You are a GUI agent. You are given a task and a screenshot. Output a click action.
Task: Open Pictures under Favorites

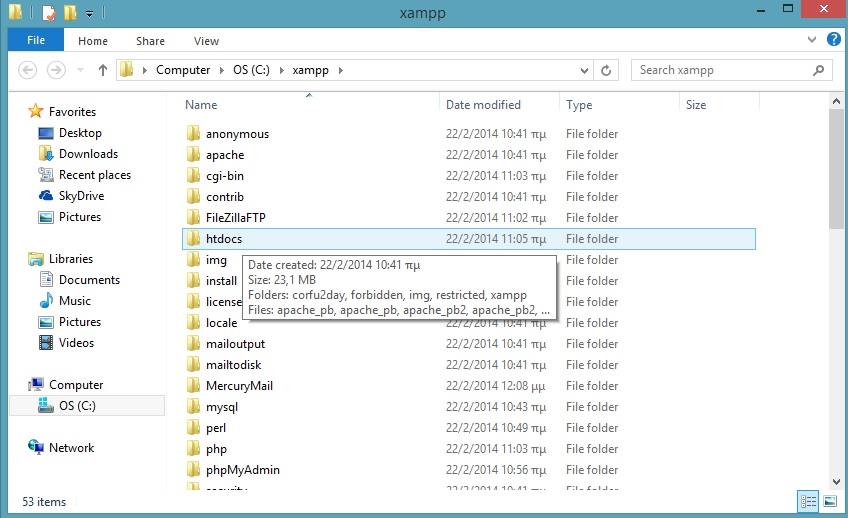click(x=80, y=217)
